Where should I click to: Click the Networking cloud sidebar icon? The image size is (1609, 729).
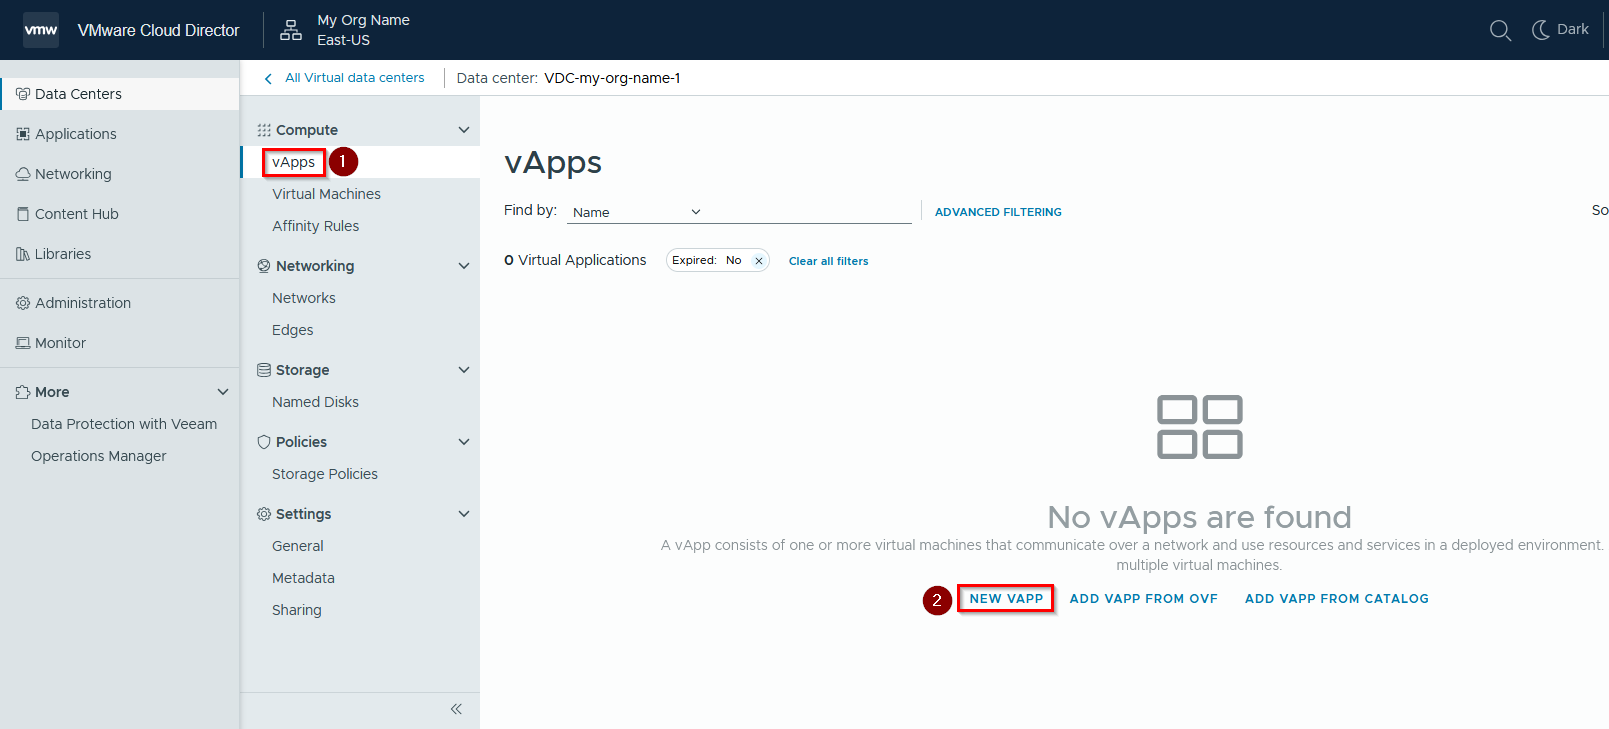pyautogui.click(x=23, y=174)
